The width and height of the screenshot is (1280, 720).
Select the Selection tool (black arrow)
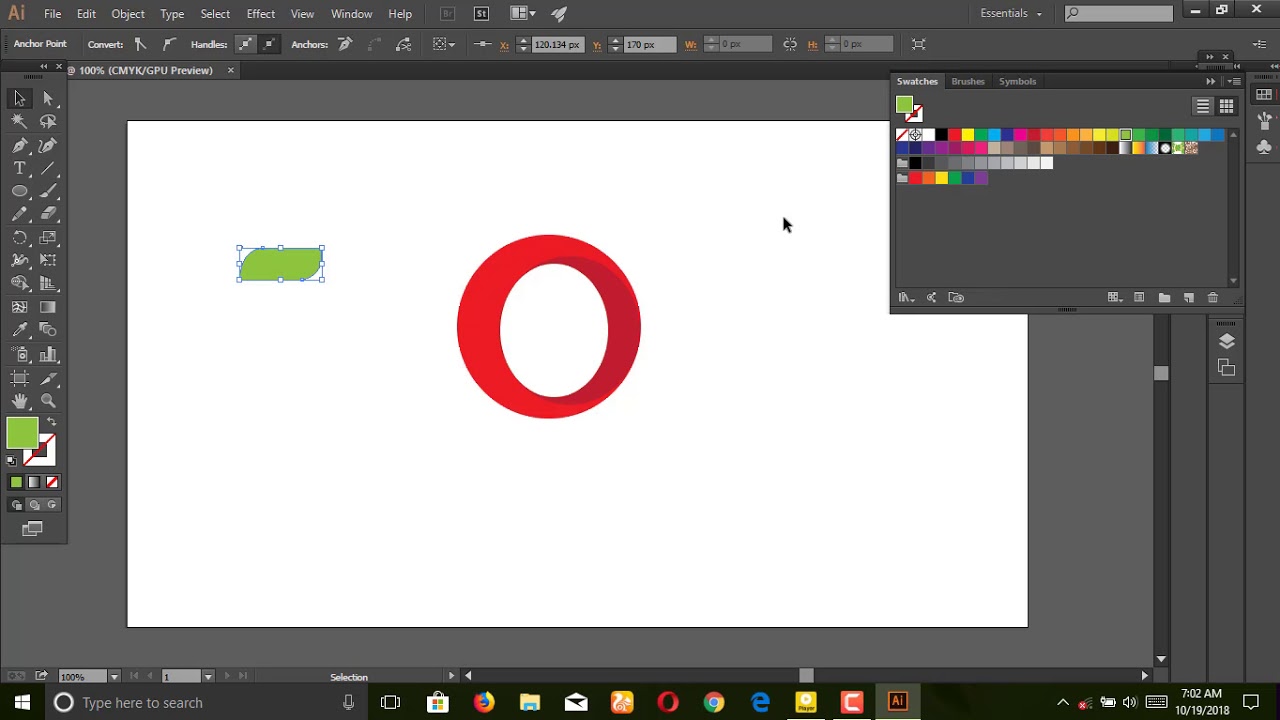pyautogui.click(x=19, y=98)
